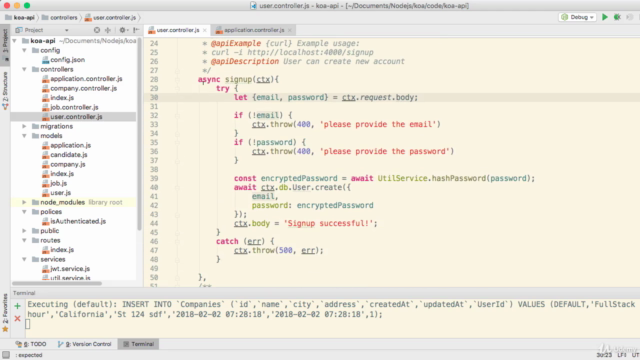Hide the Project panel with the hide icon

(x=136, y=30)
